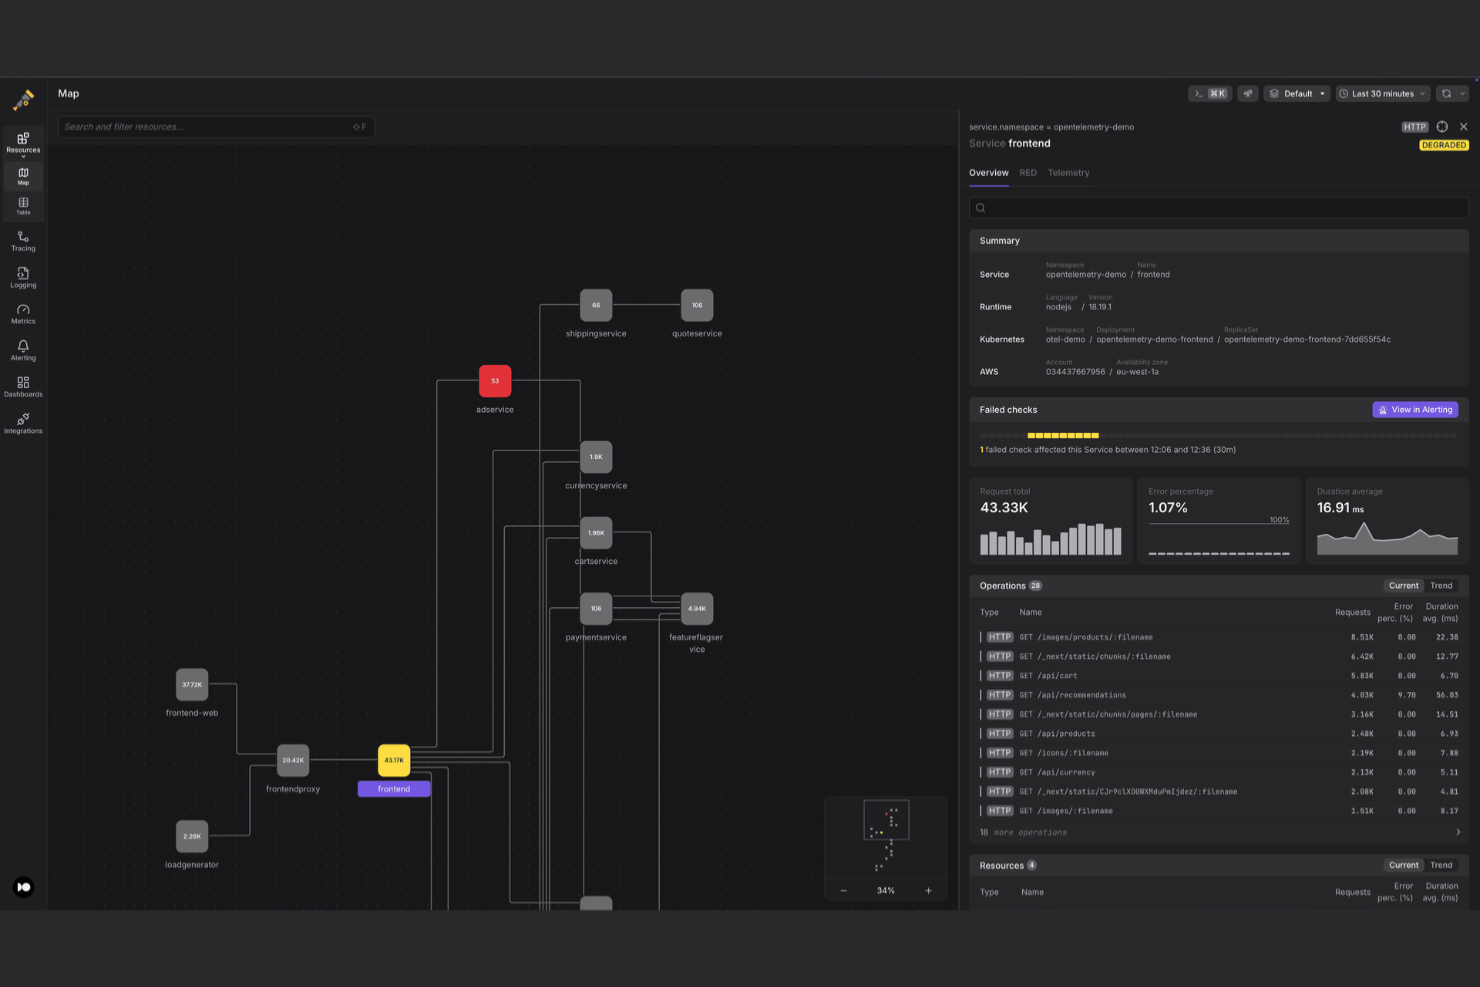
Task: Keep Operations on Current by clicking it
Action: tap(1403, 585)
